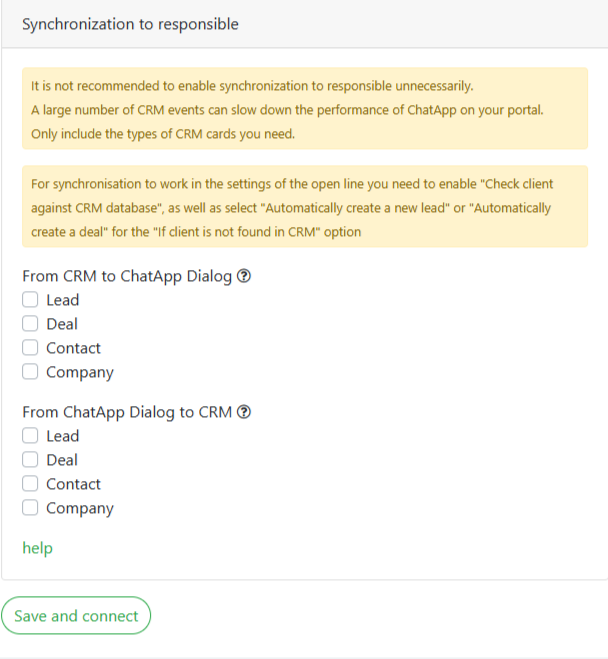
Task: Click the From CRM to ChatApp Dialog heading text
Action: click(127, 276)
